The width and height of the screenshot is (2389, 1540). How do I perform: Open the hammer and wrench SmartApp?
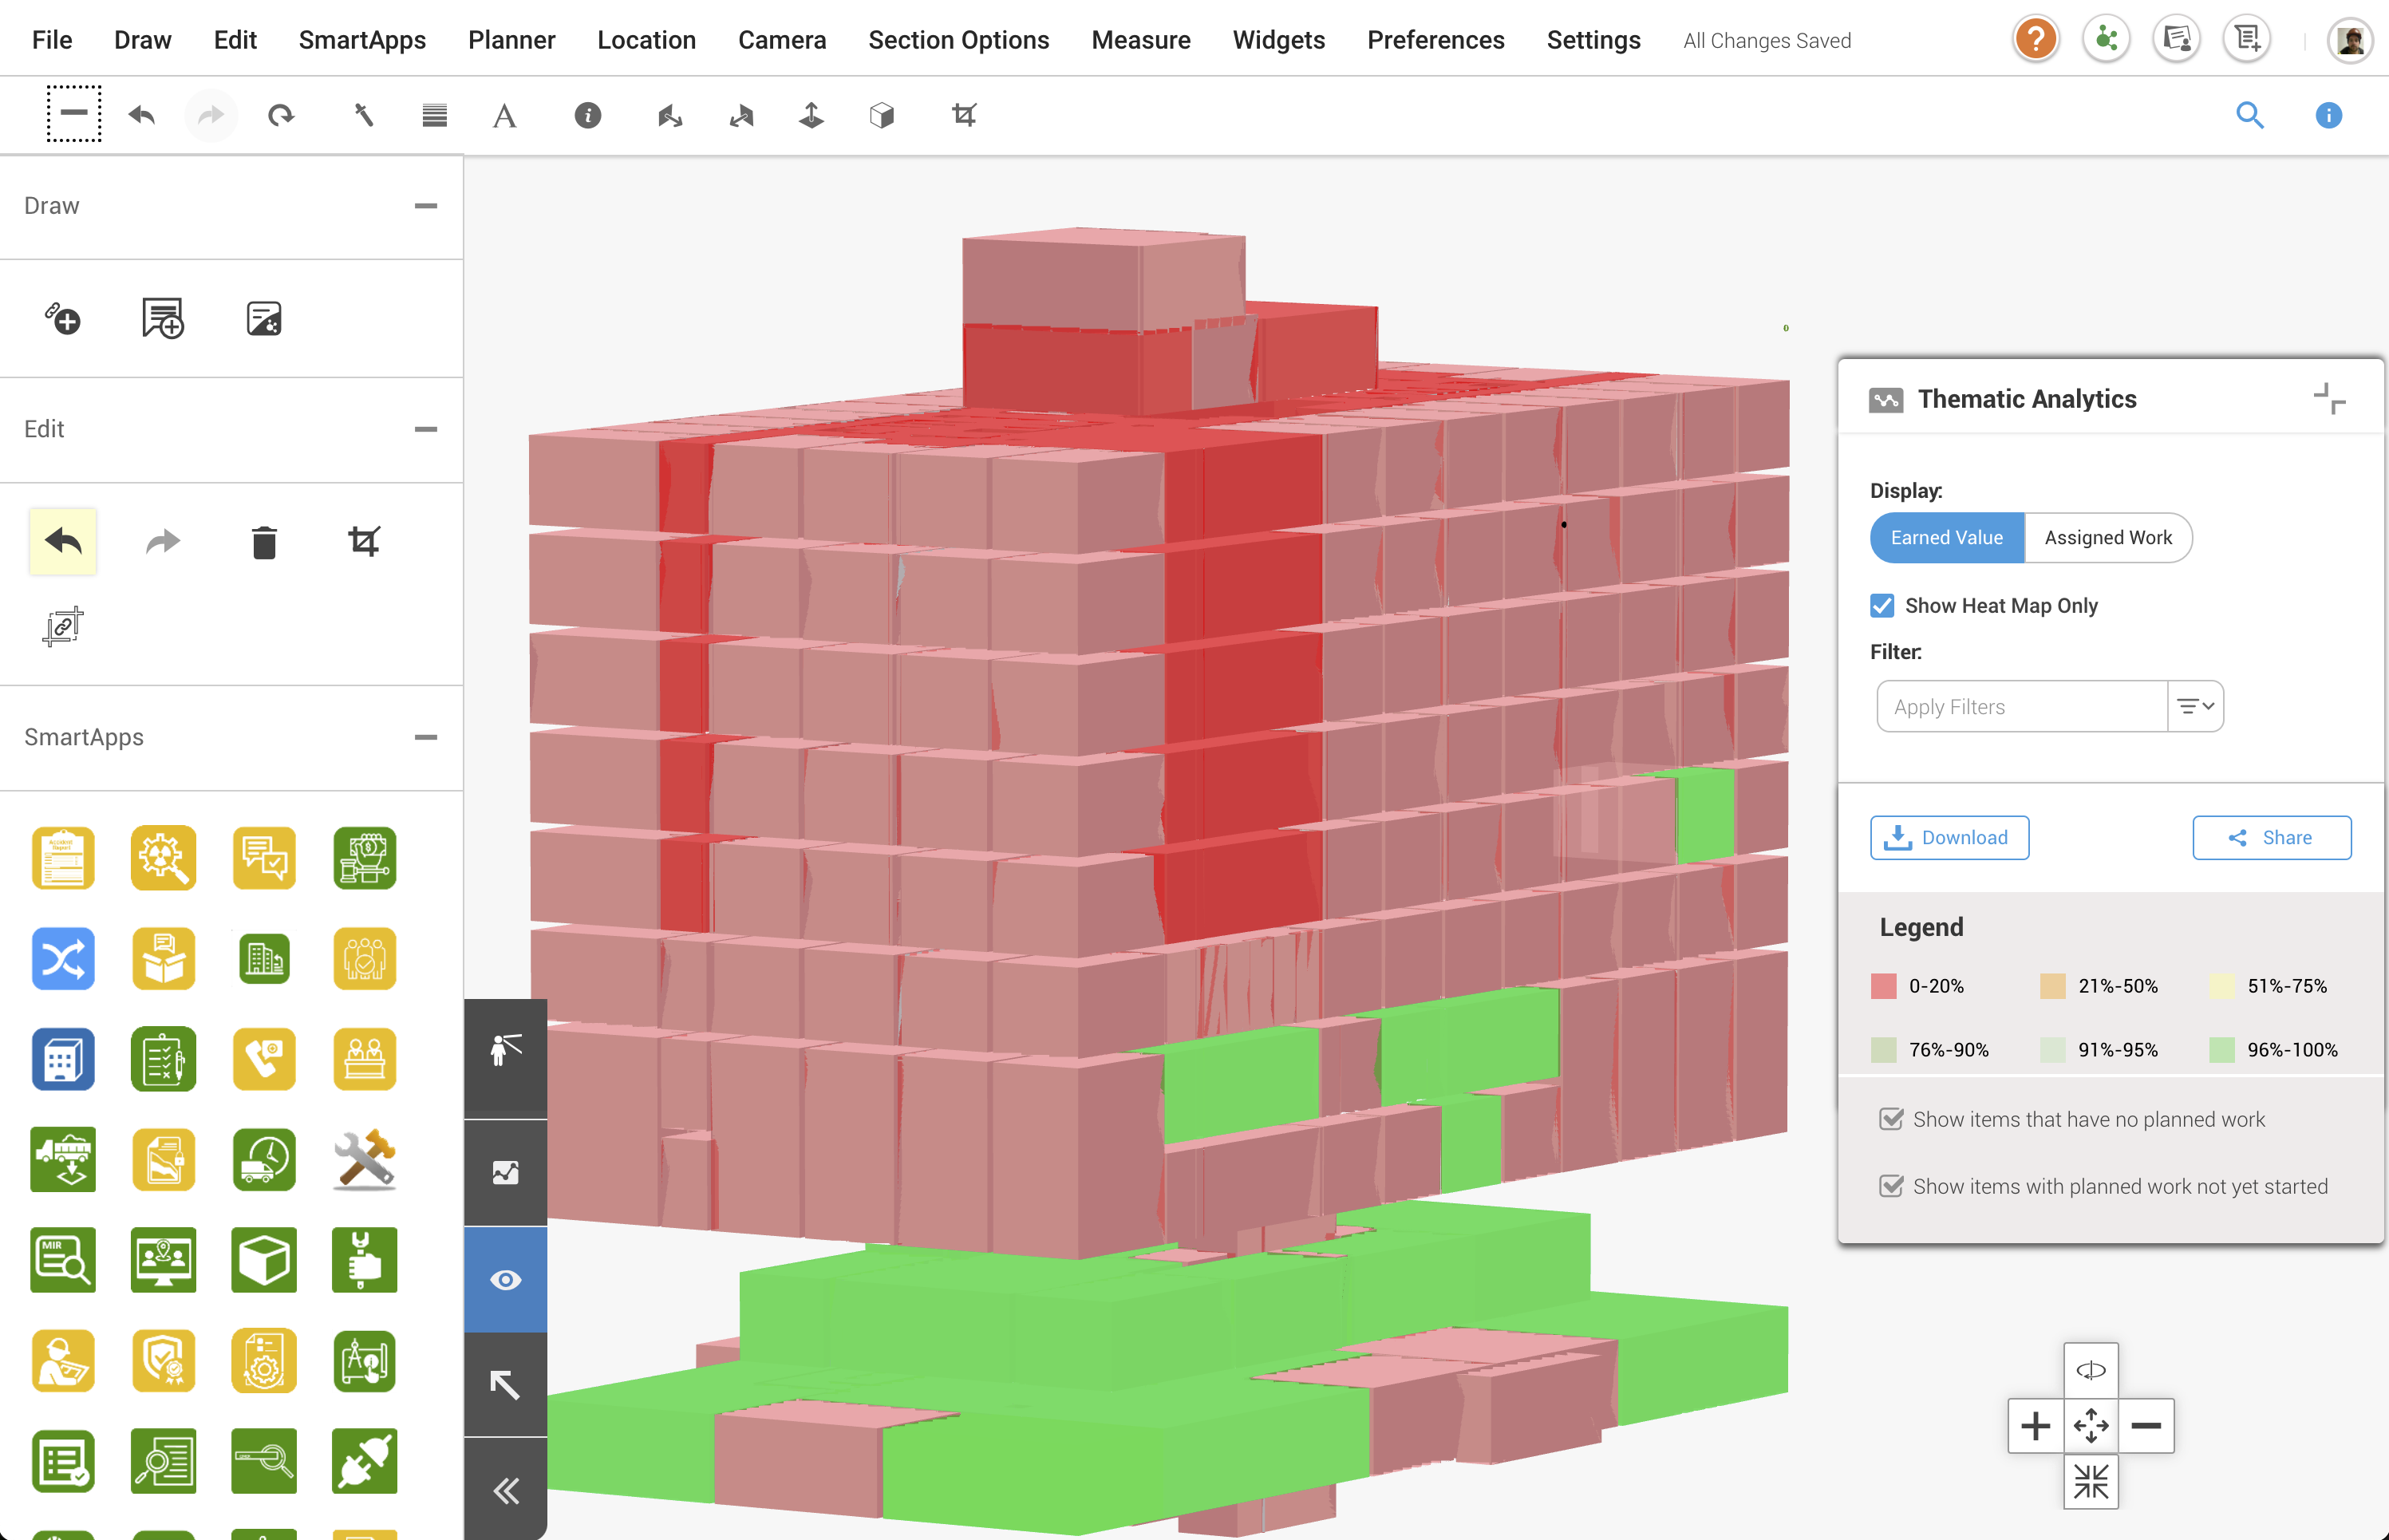click(x=364, y=1160)
